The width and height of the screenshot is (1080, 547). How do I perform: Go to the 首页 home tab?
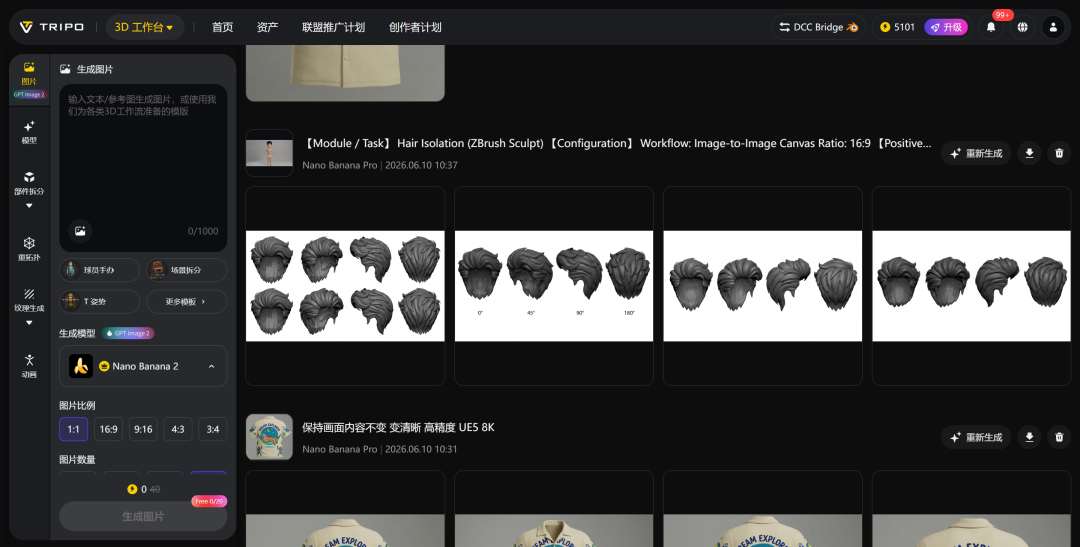click(x=222, y=27)
